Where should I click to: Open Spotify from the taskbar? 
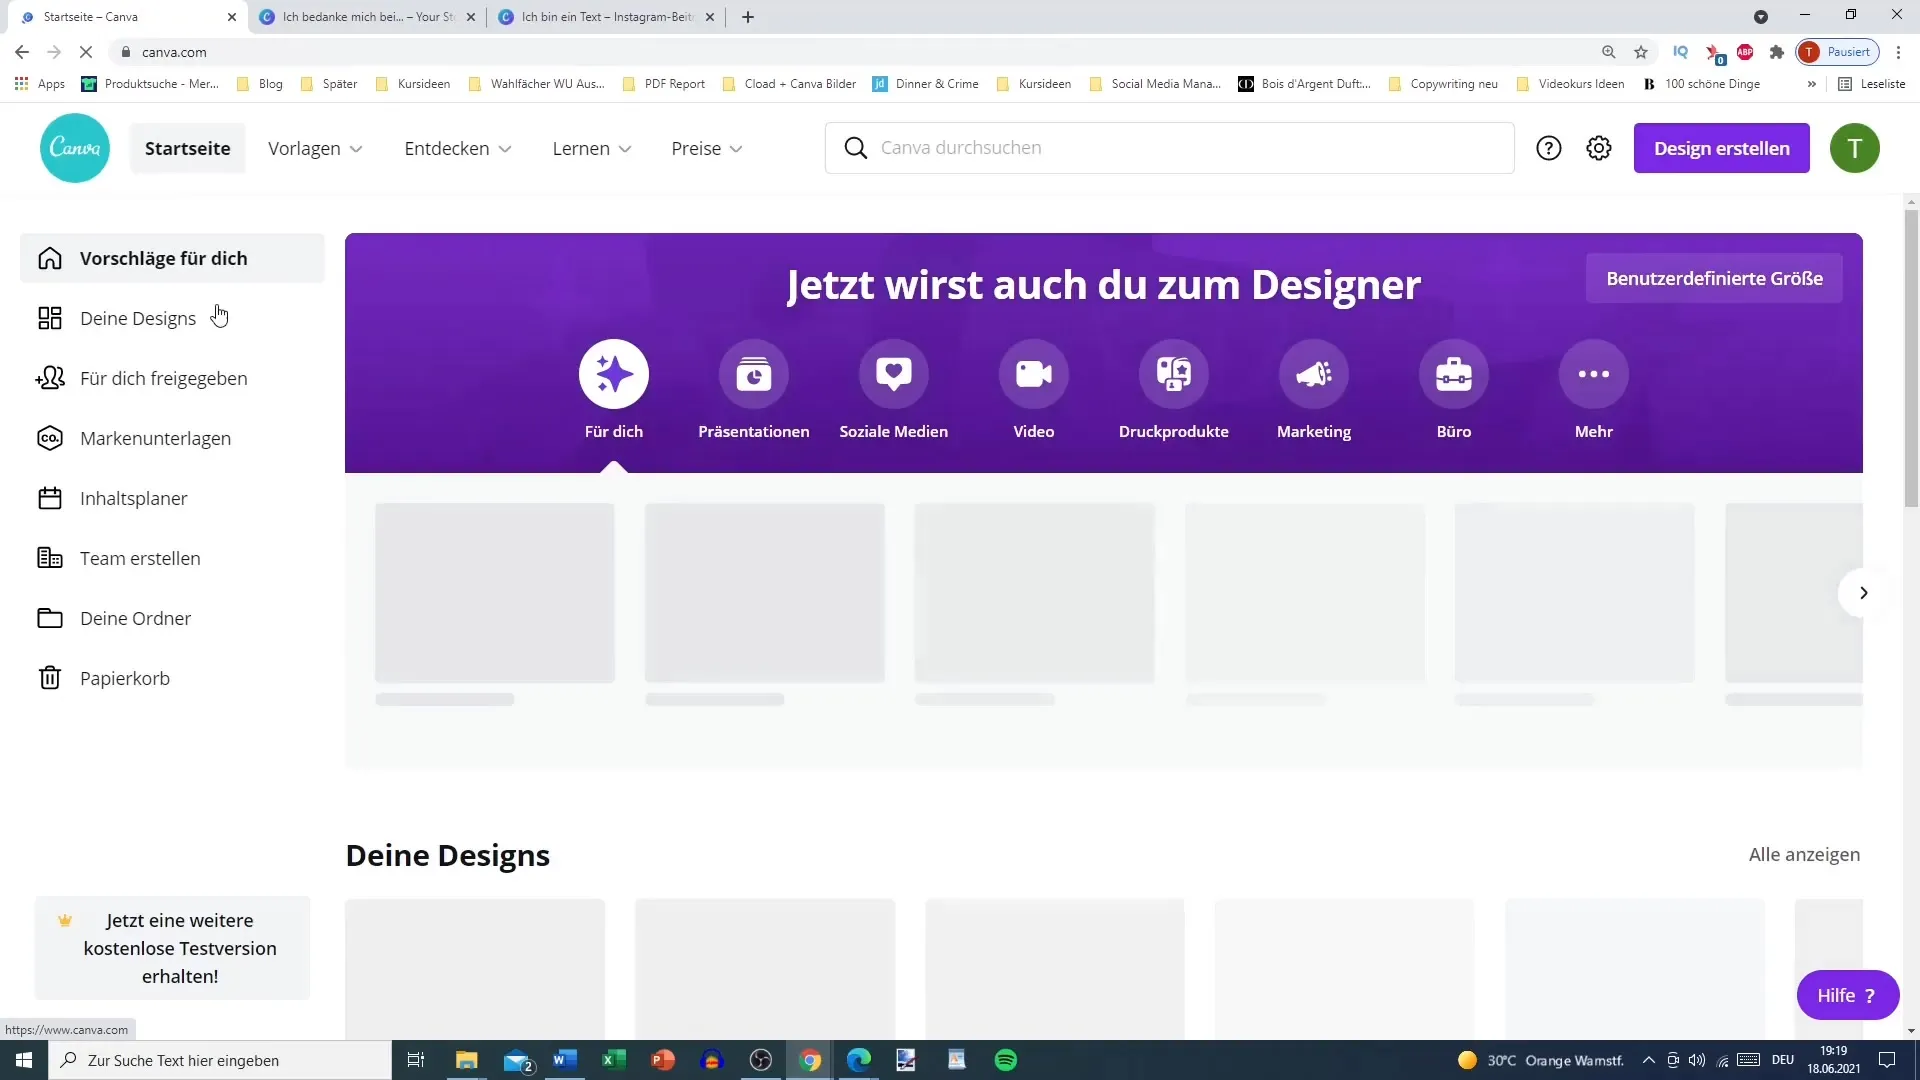[x=1006, y=1060]
